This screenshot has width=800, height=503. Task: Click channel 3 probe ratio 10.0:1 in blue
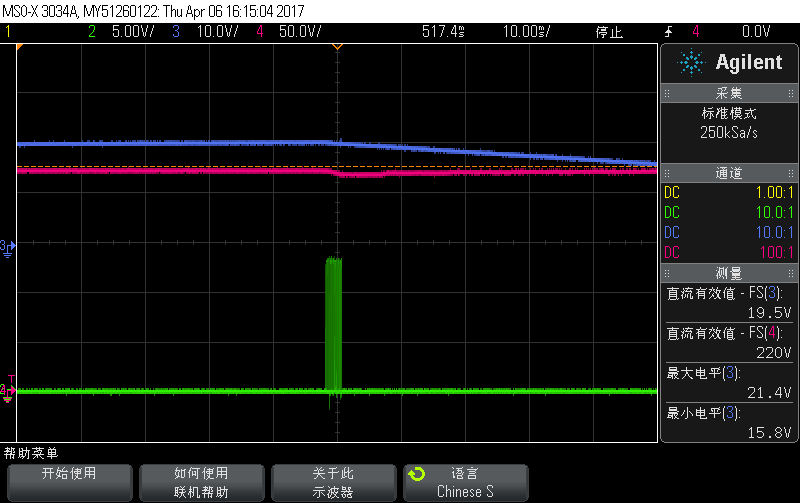774,232
